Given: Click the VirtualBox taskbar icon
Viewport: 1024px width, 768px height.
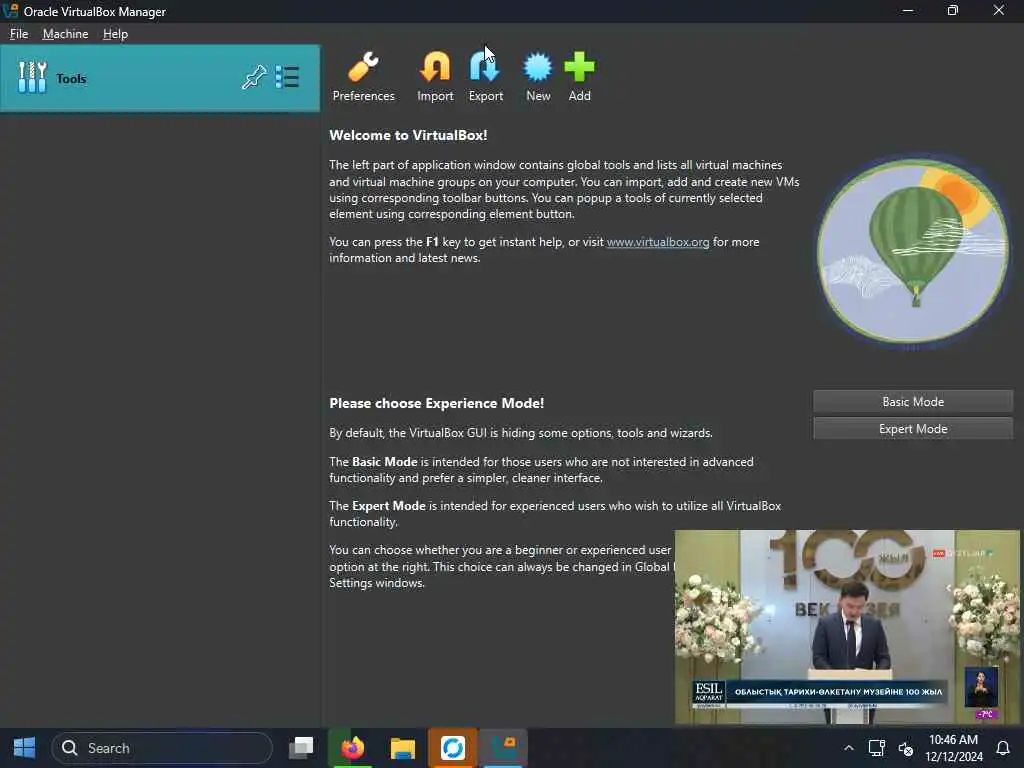Looking at the screenshot, I should 504,748.
